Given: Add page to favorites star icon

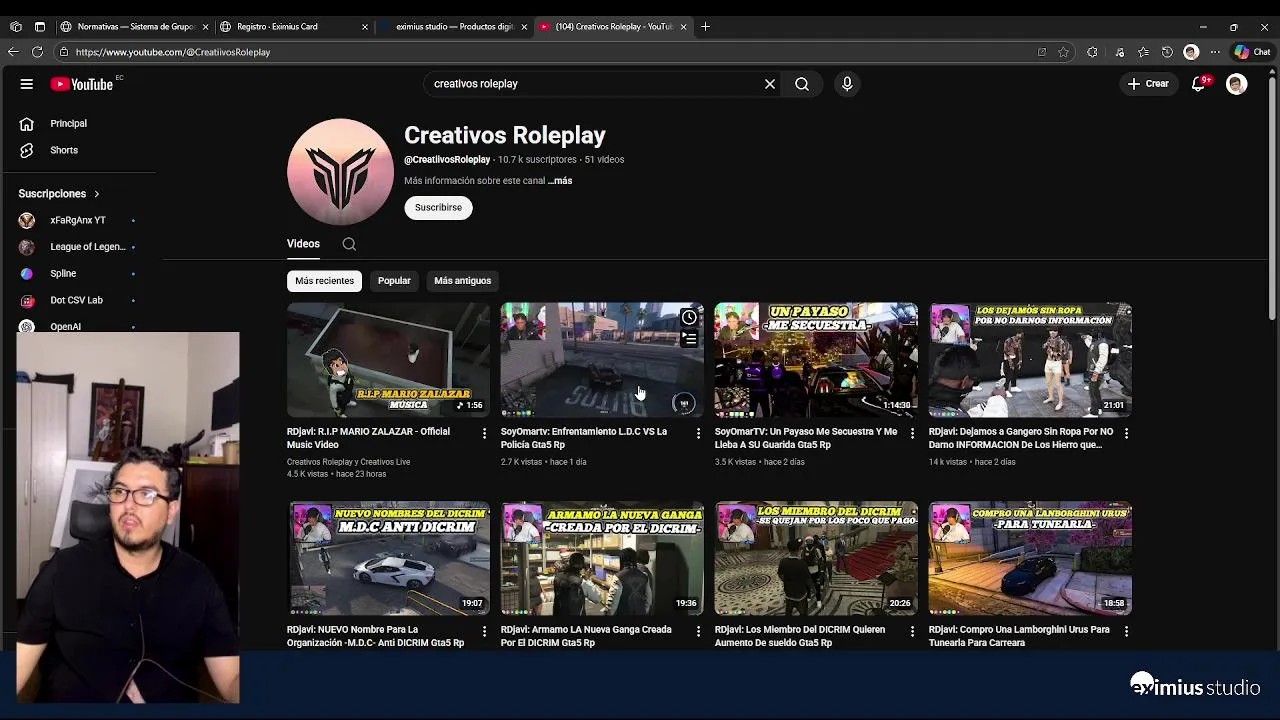Looking at the screenshot, I should click(x=1064, y=52).
